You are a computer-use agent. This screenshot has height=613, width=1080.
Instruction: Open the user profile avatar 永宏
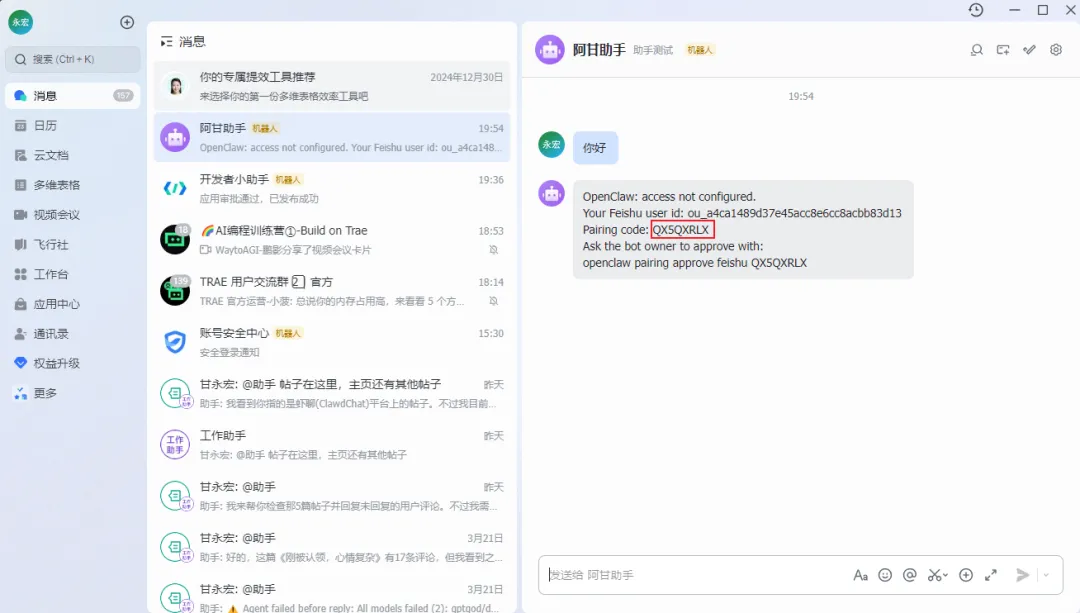[x=21, y=22]
